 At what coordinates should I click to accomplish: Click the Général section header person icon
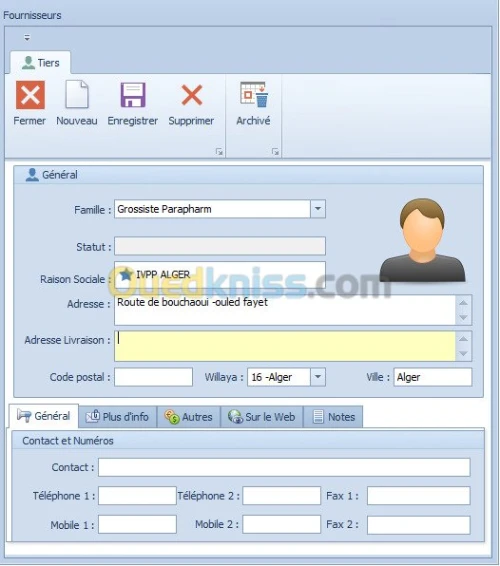pyautogui.click(x=32, y=175)
